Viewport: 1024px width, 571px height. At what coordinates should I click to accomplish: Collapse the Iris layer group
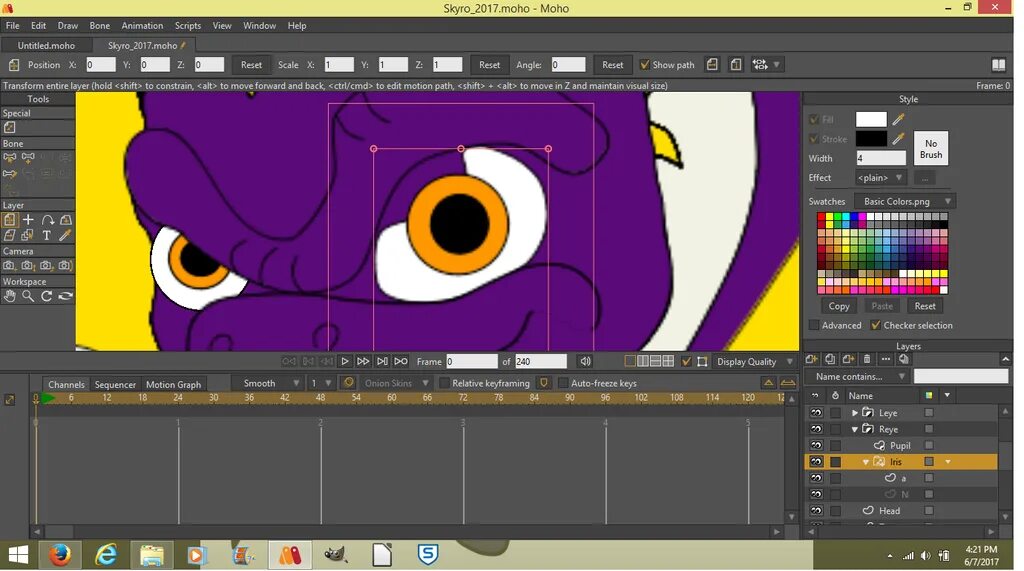(865, 462)
